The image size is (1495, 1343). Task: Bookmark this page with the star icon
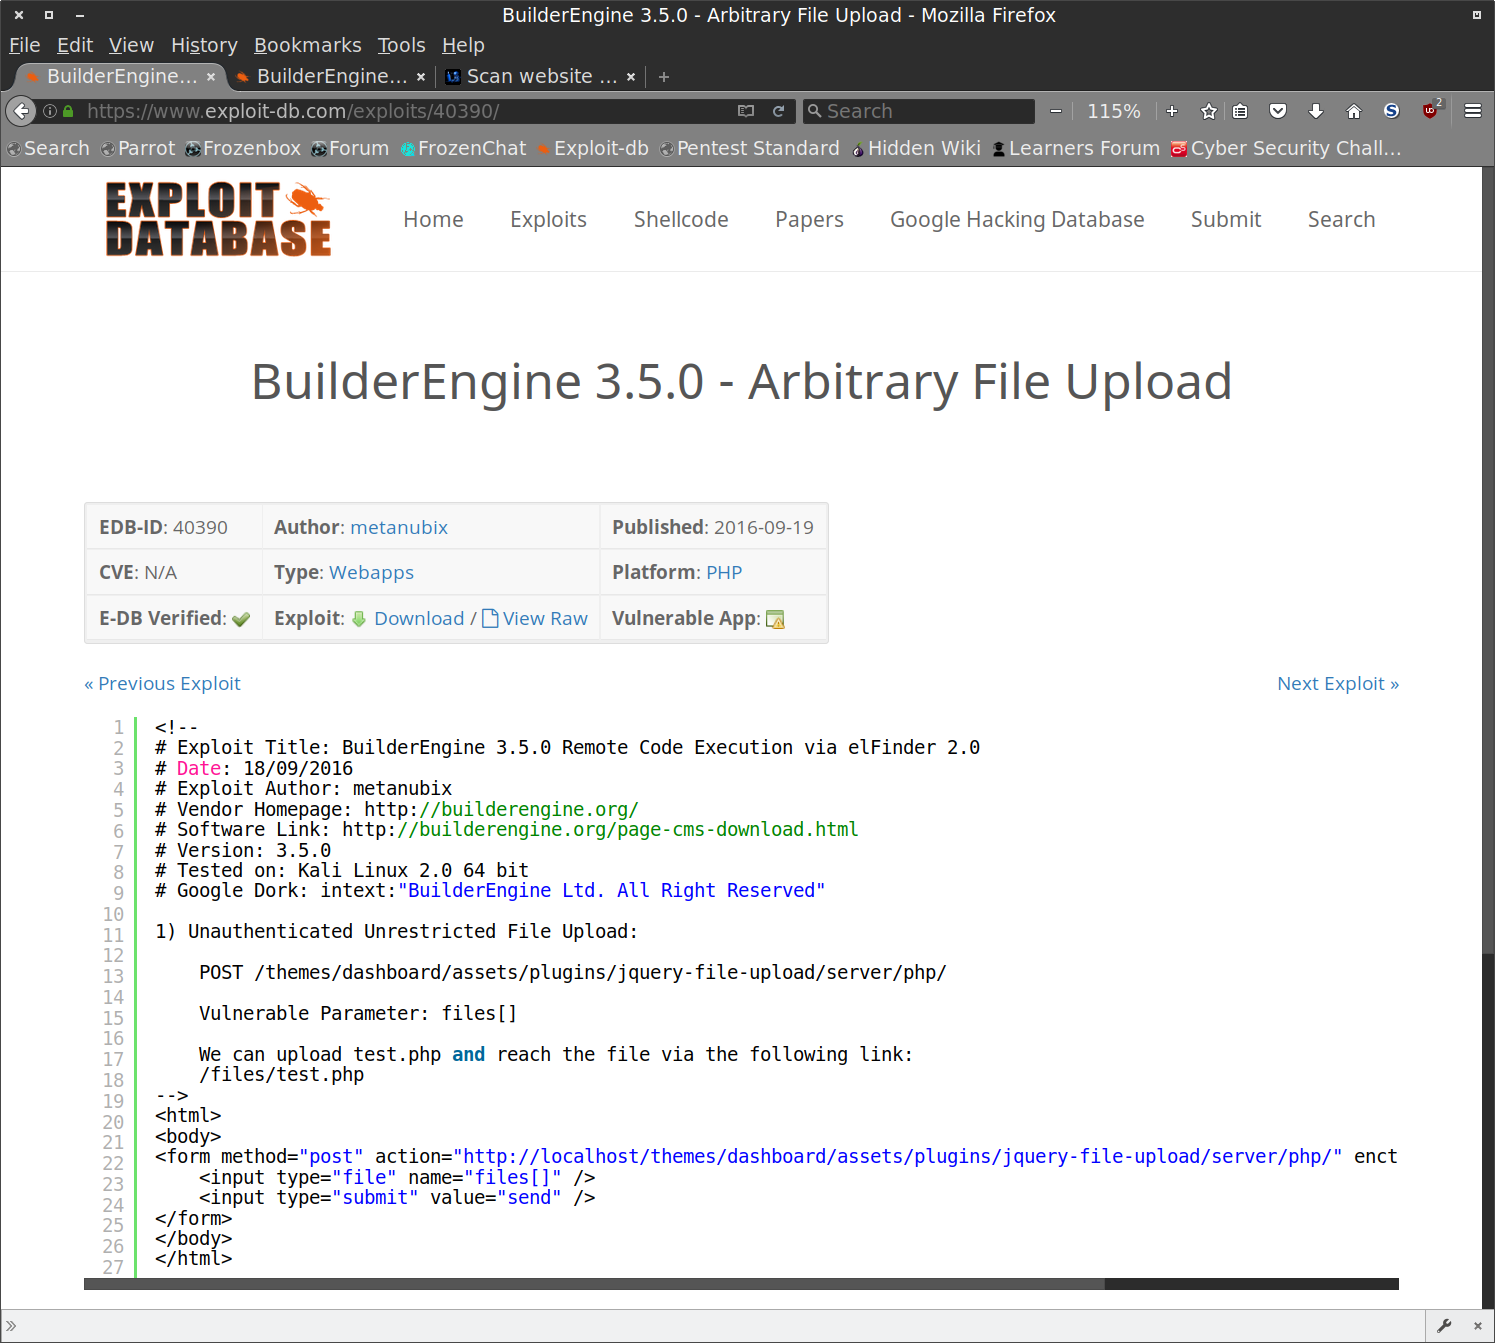click(x=1209, y=111)
